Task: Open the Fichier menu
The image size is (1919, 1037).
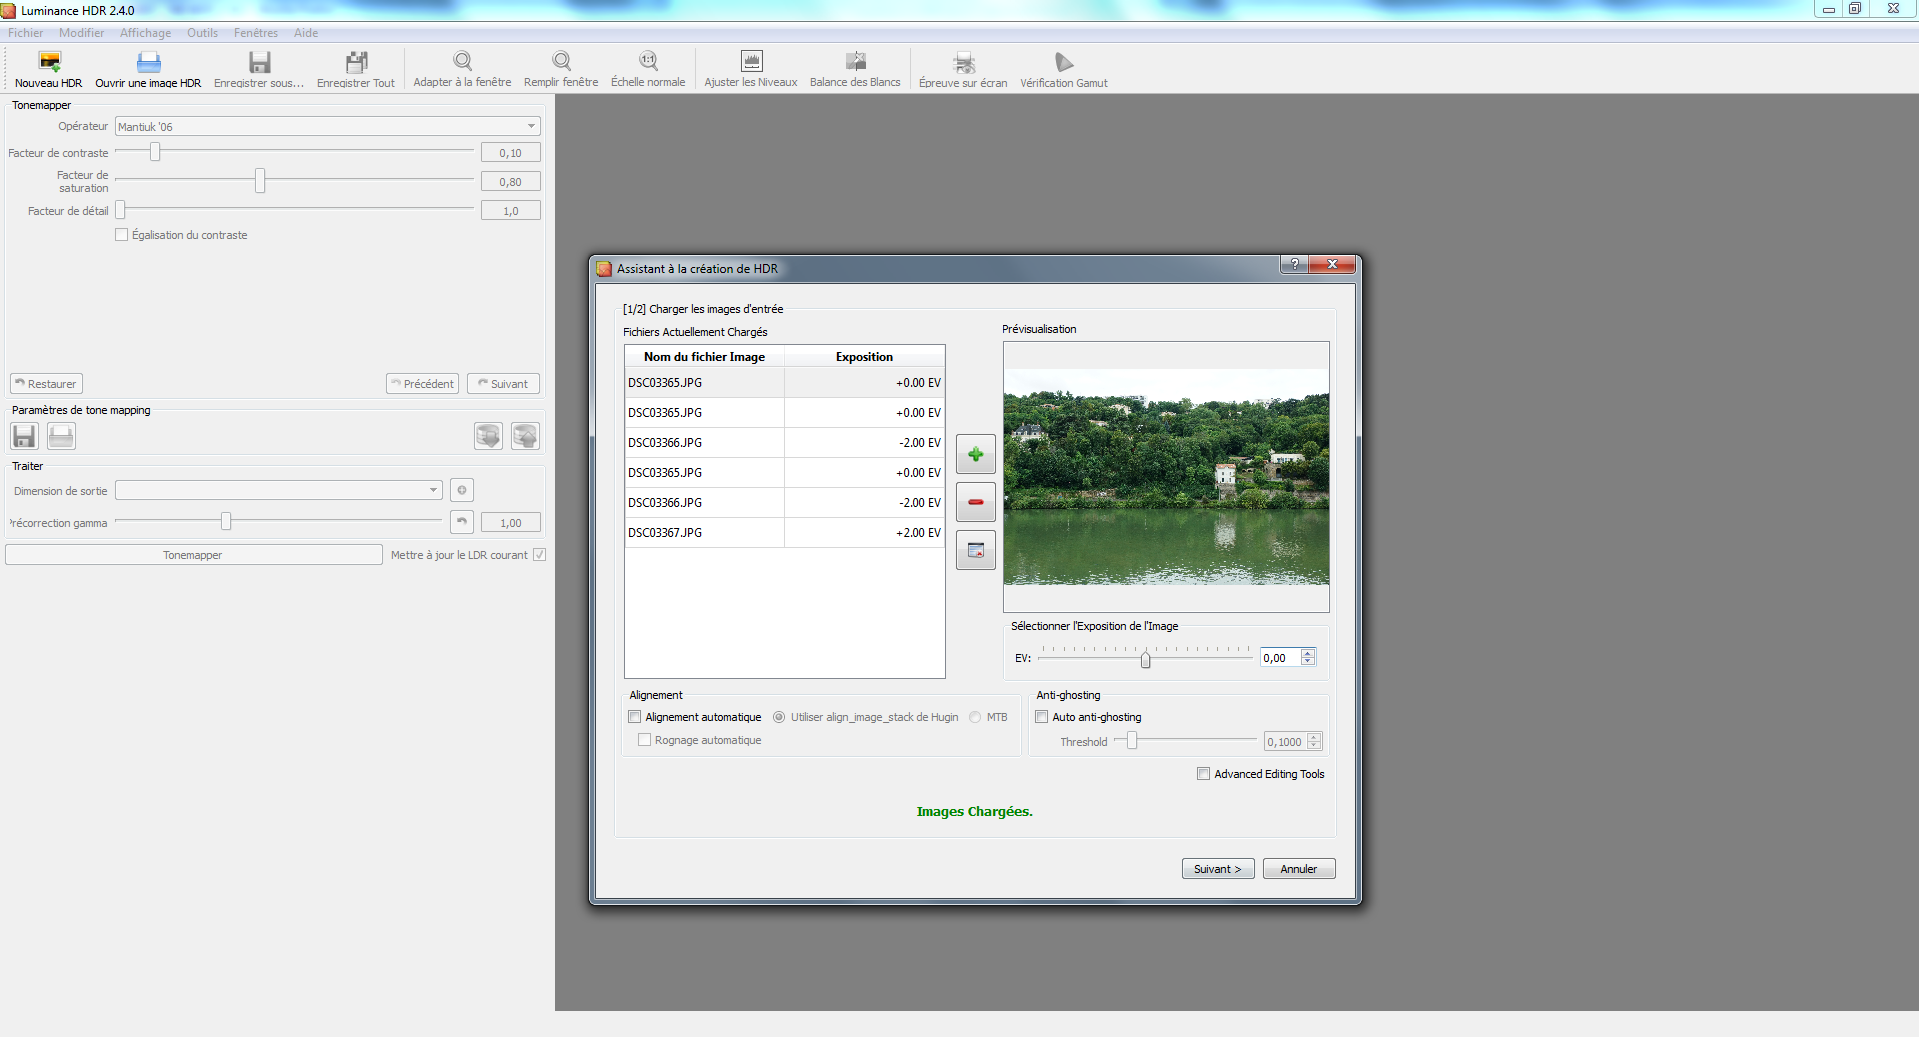Action: pos(25,33)
